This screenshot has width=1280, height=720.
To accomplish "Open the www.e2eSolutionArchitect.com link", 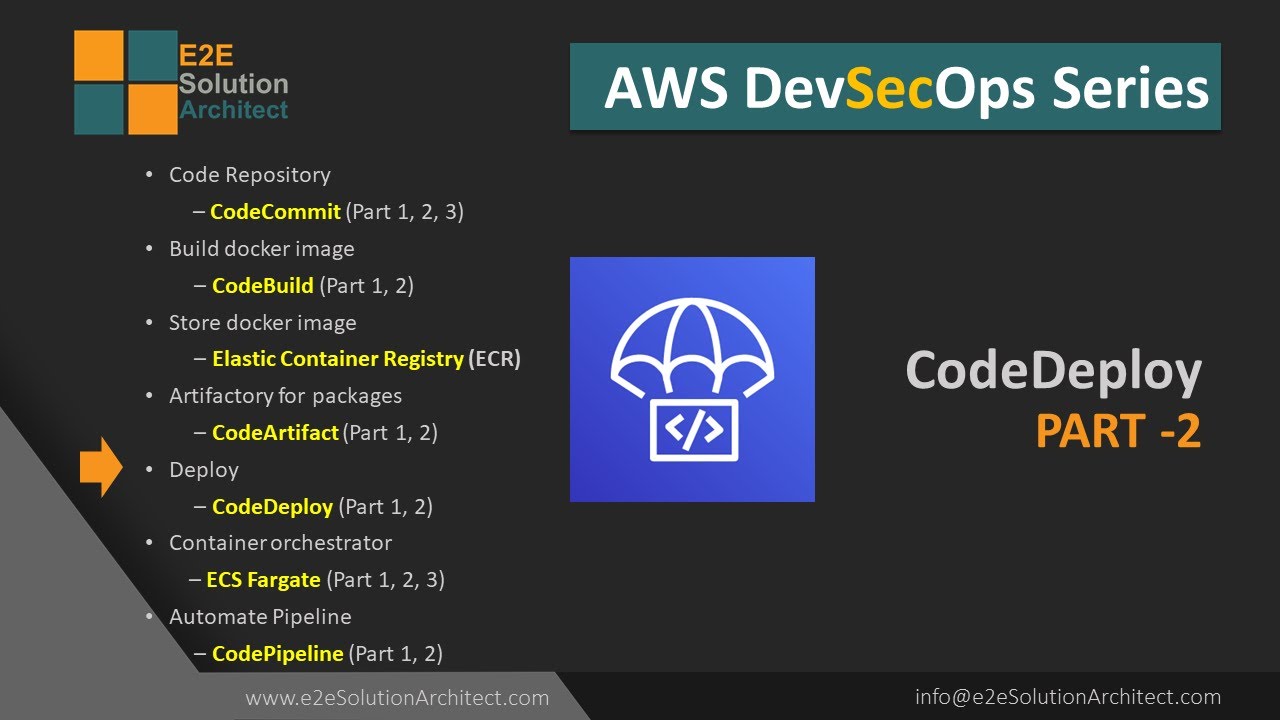I will click(397, 698).
